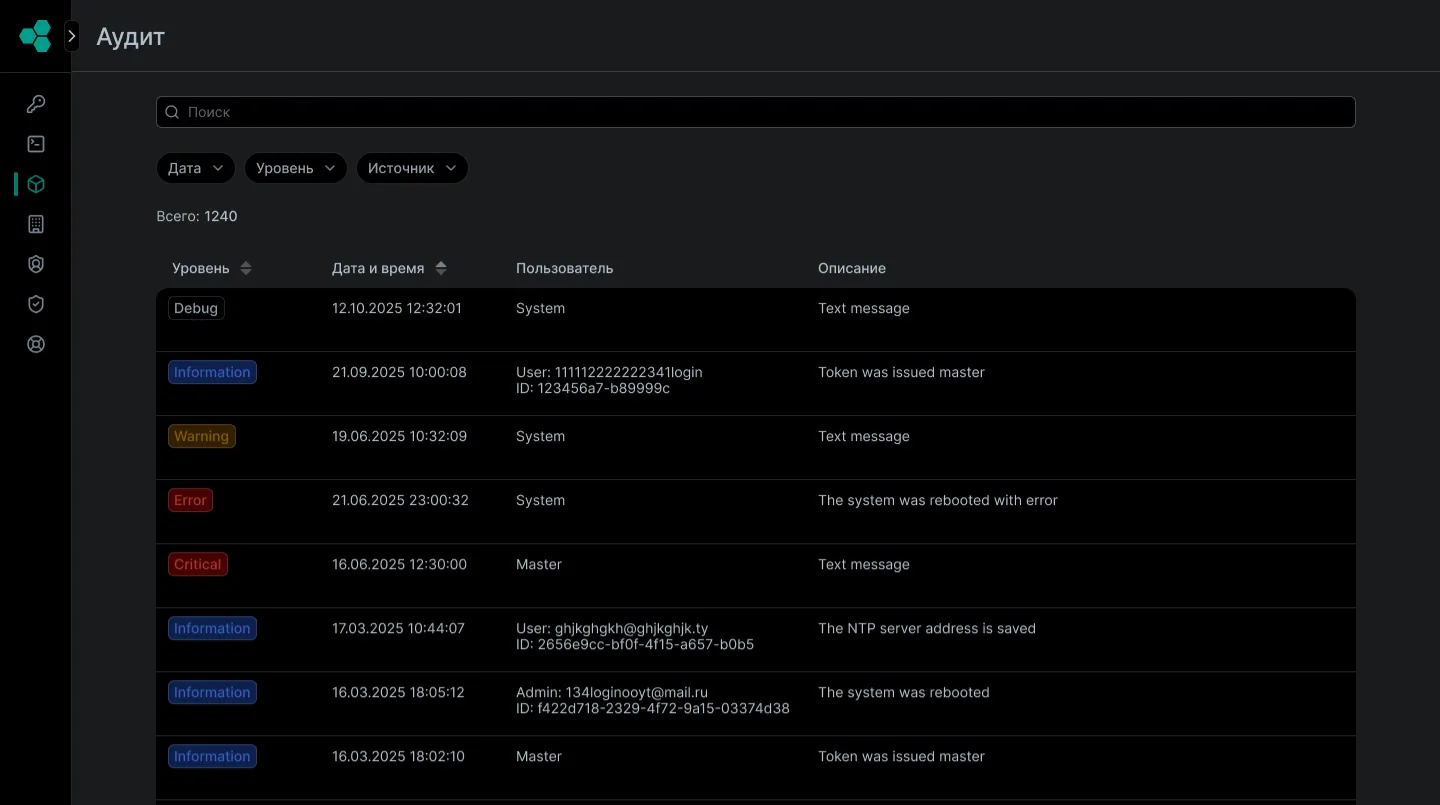Open the lifebuoy support sidebar icon

(x=36, y=344)
